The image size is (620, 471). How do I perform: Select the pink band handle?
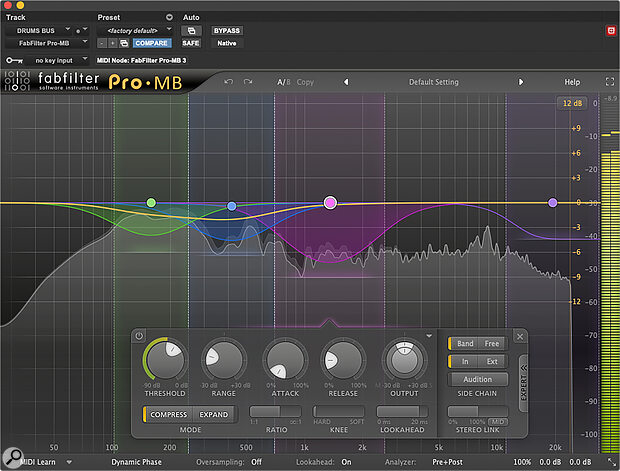[x=330, y=203]
